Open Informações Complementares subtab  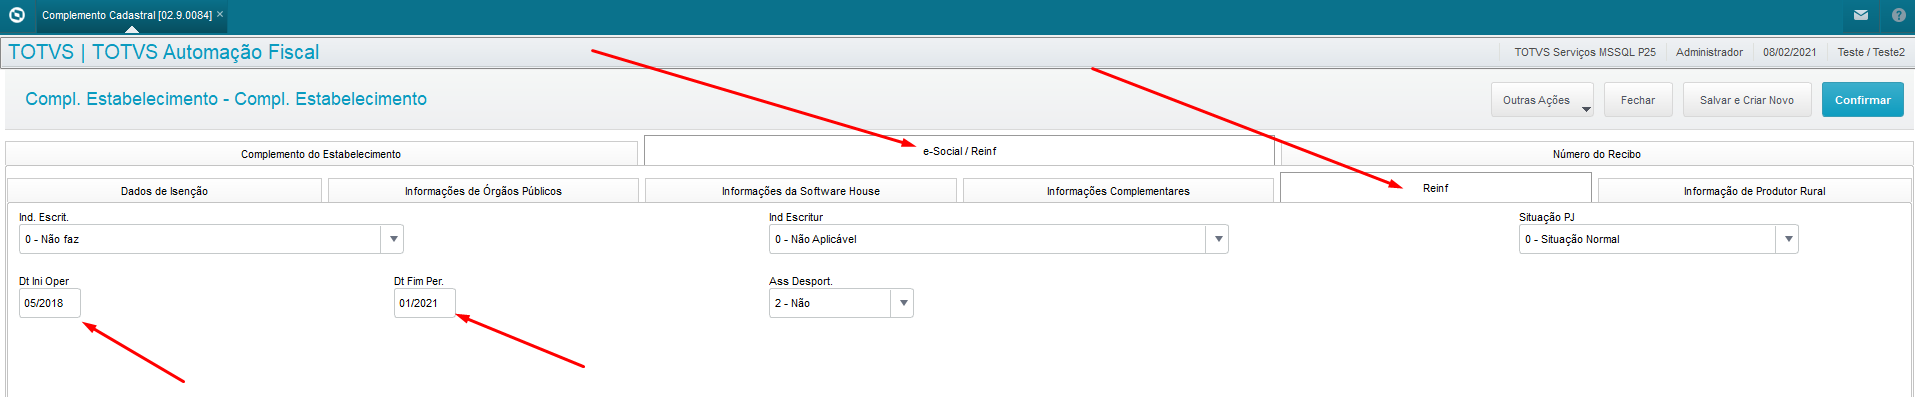pos(1118,191)
